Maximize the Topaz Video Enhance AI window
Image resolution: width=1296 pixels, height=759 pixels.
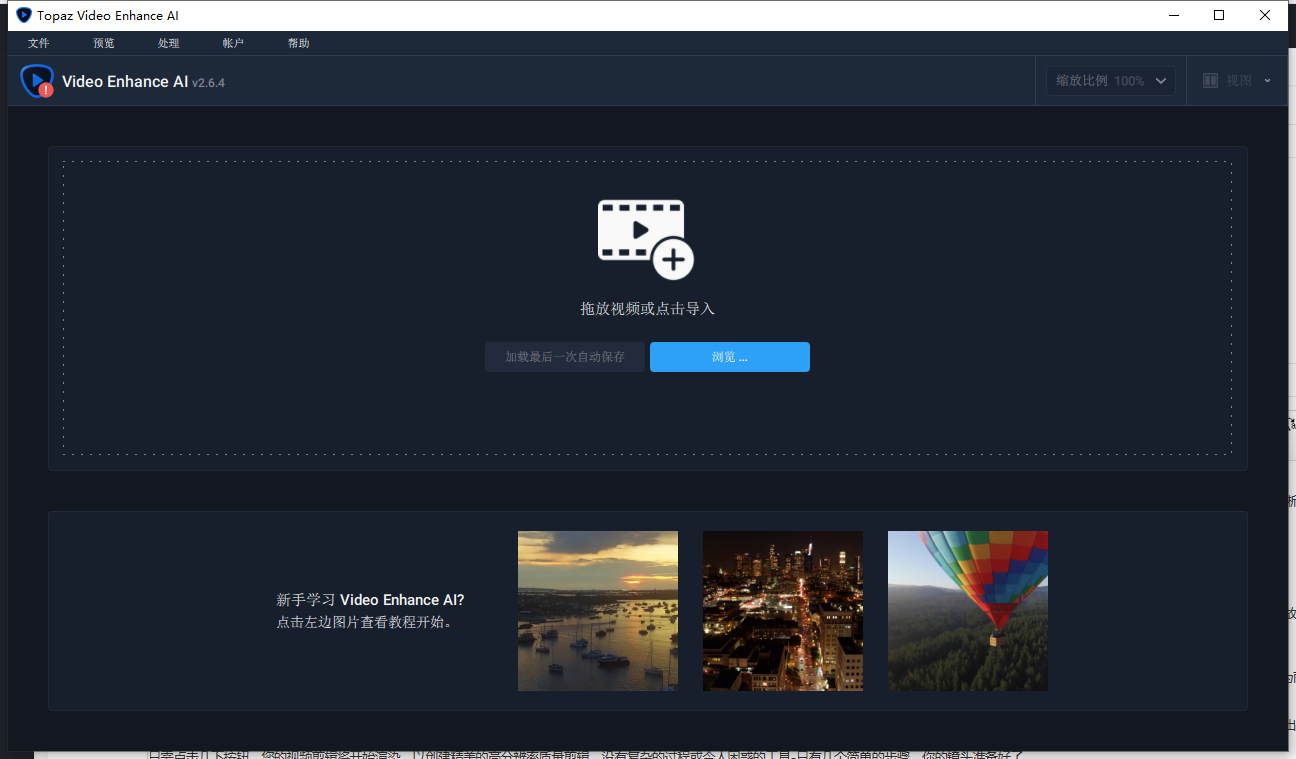pyautogui.click(x=1219, y=15)
